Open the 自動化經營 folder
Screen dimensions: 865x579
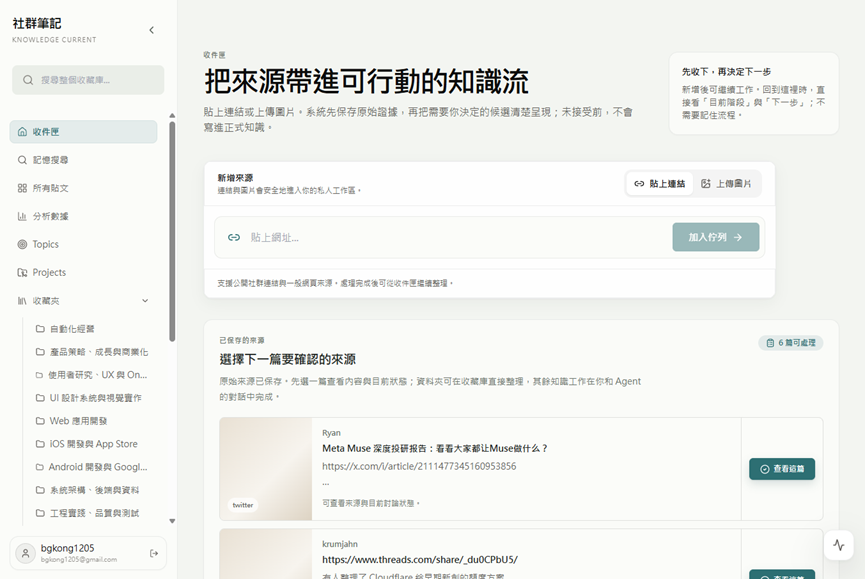pos(91,329)
